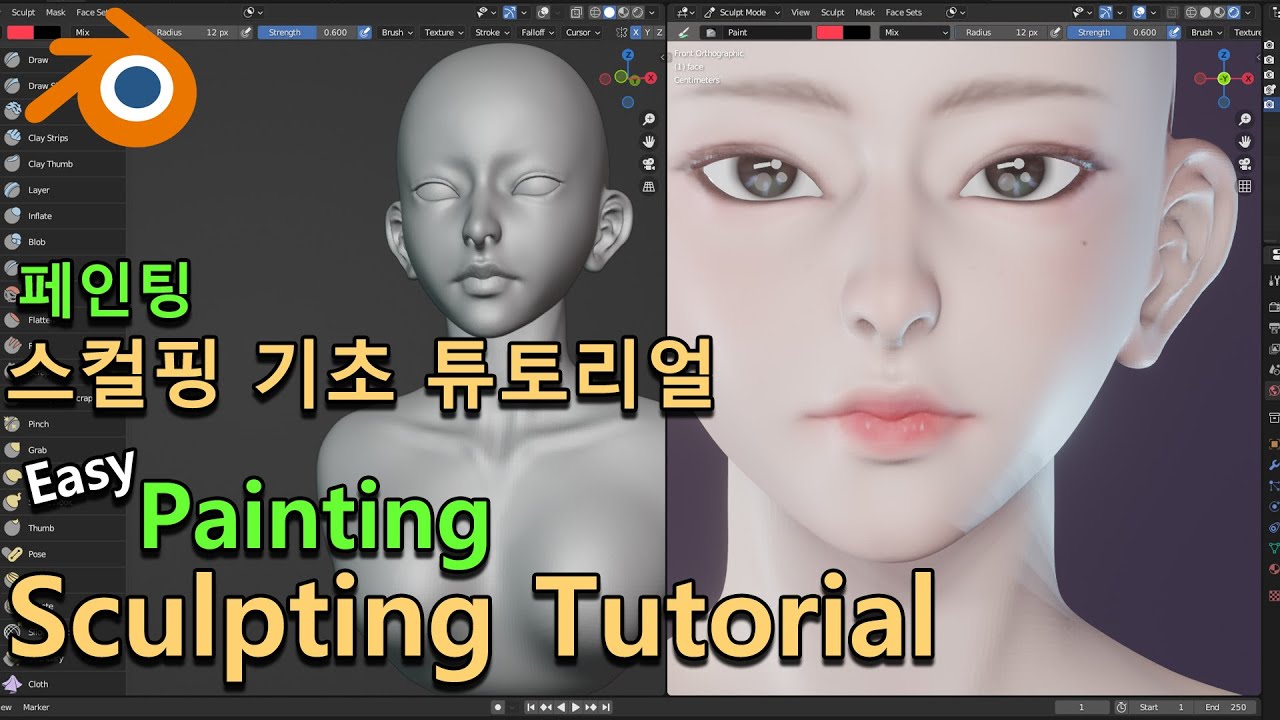The image size is (1280, 720).
Task: Select the Draw brush in left toolbar
Action: pyautogui.click(x=62, y=60)
